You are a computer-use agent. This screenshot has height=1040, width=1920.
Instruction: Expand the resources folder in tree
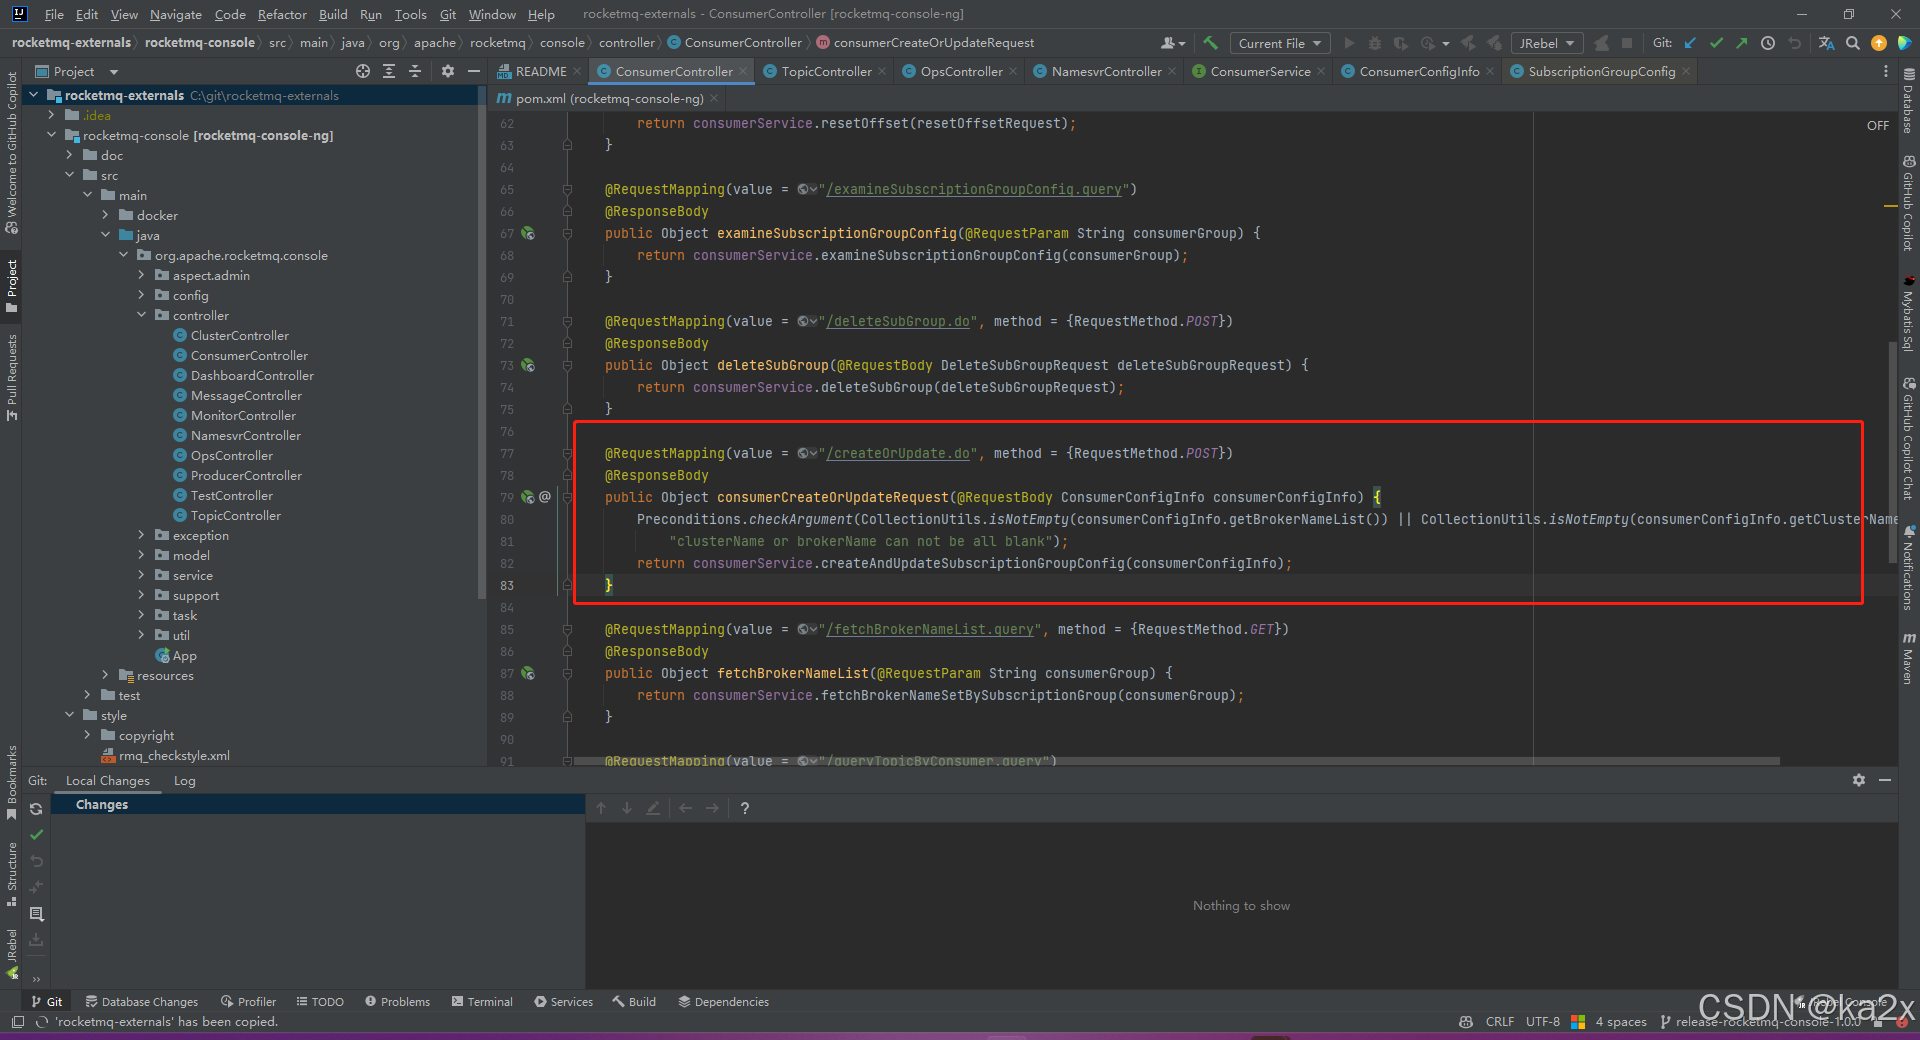[106, 675]
